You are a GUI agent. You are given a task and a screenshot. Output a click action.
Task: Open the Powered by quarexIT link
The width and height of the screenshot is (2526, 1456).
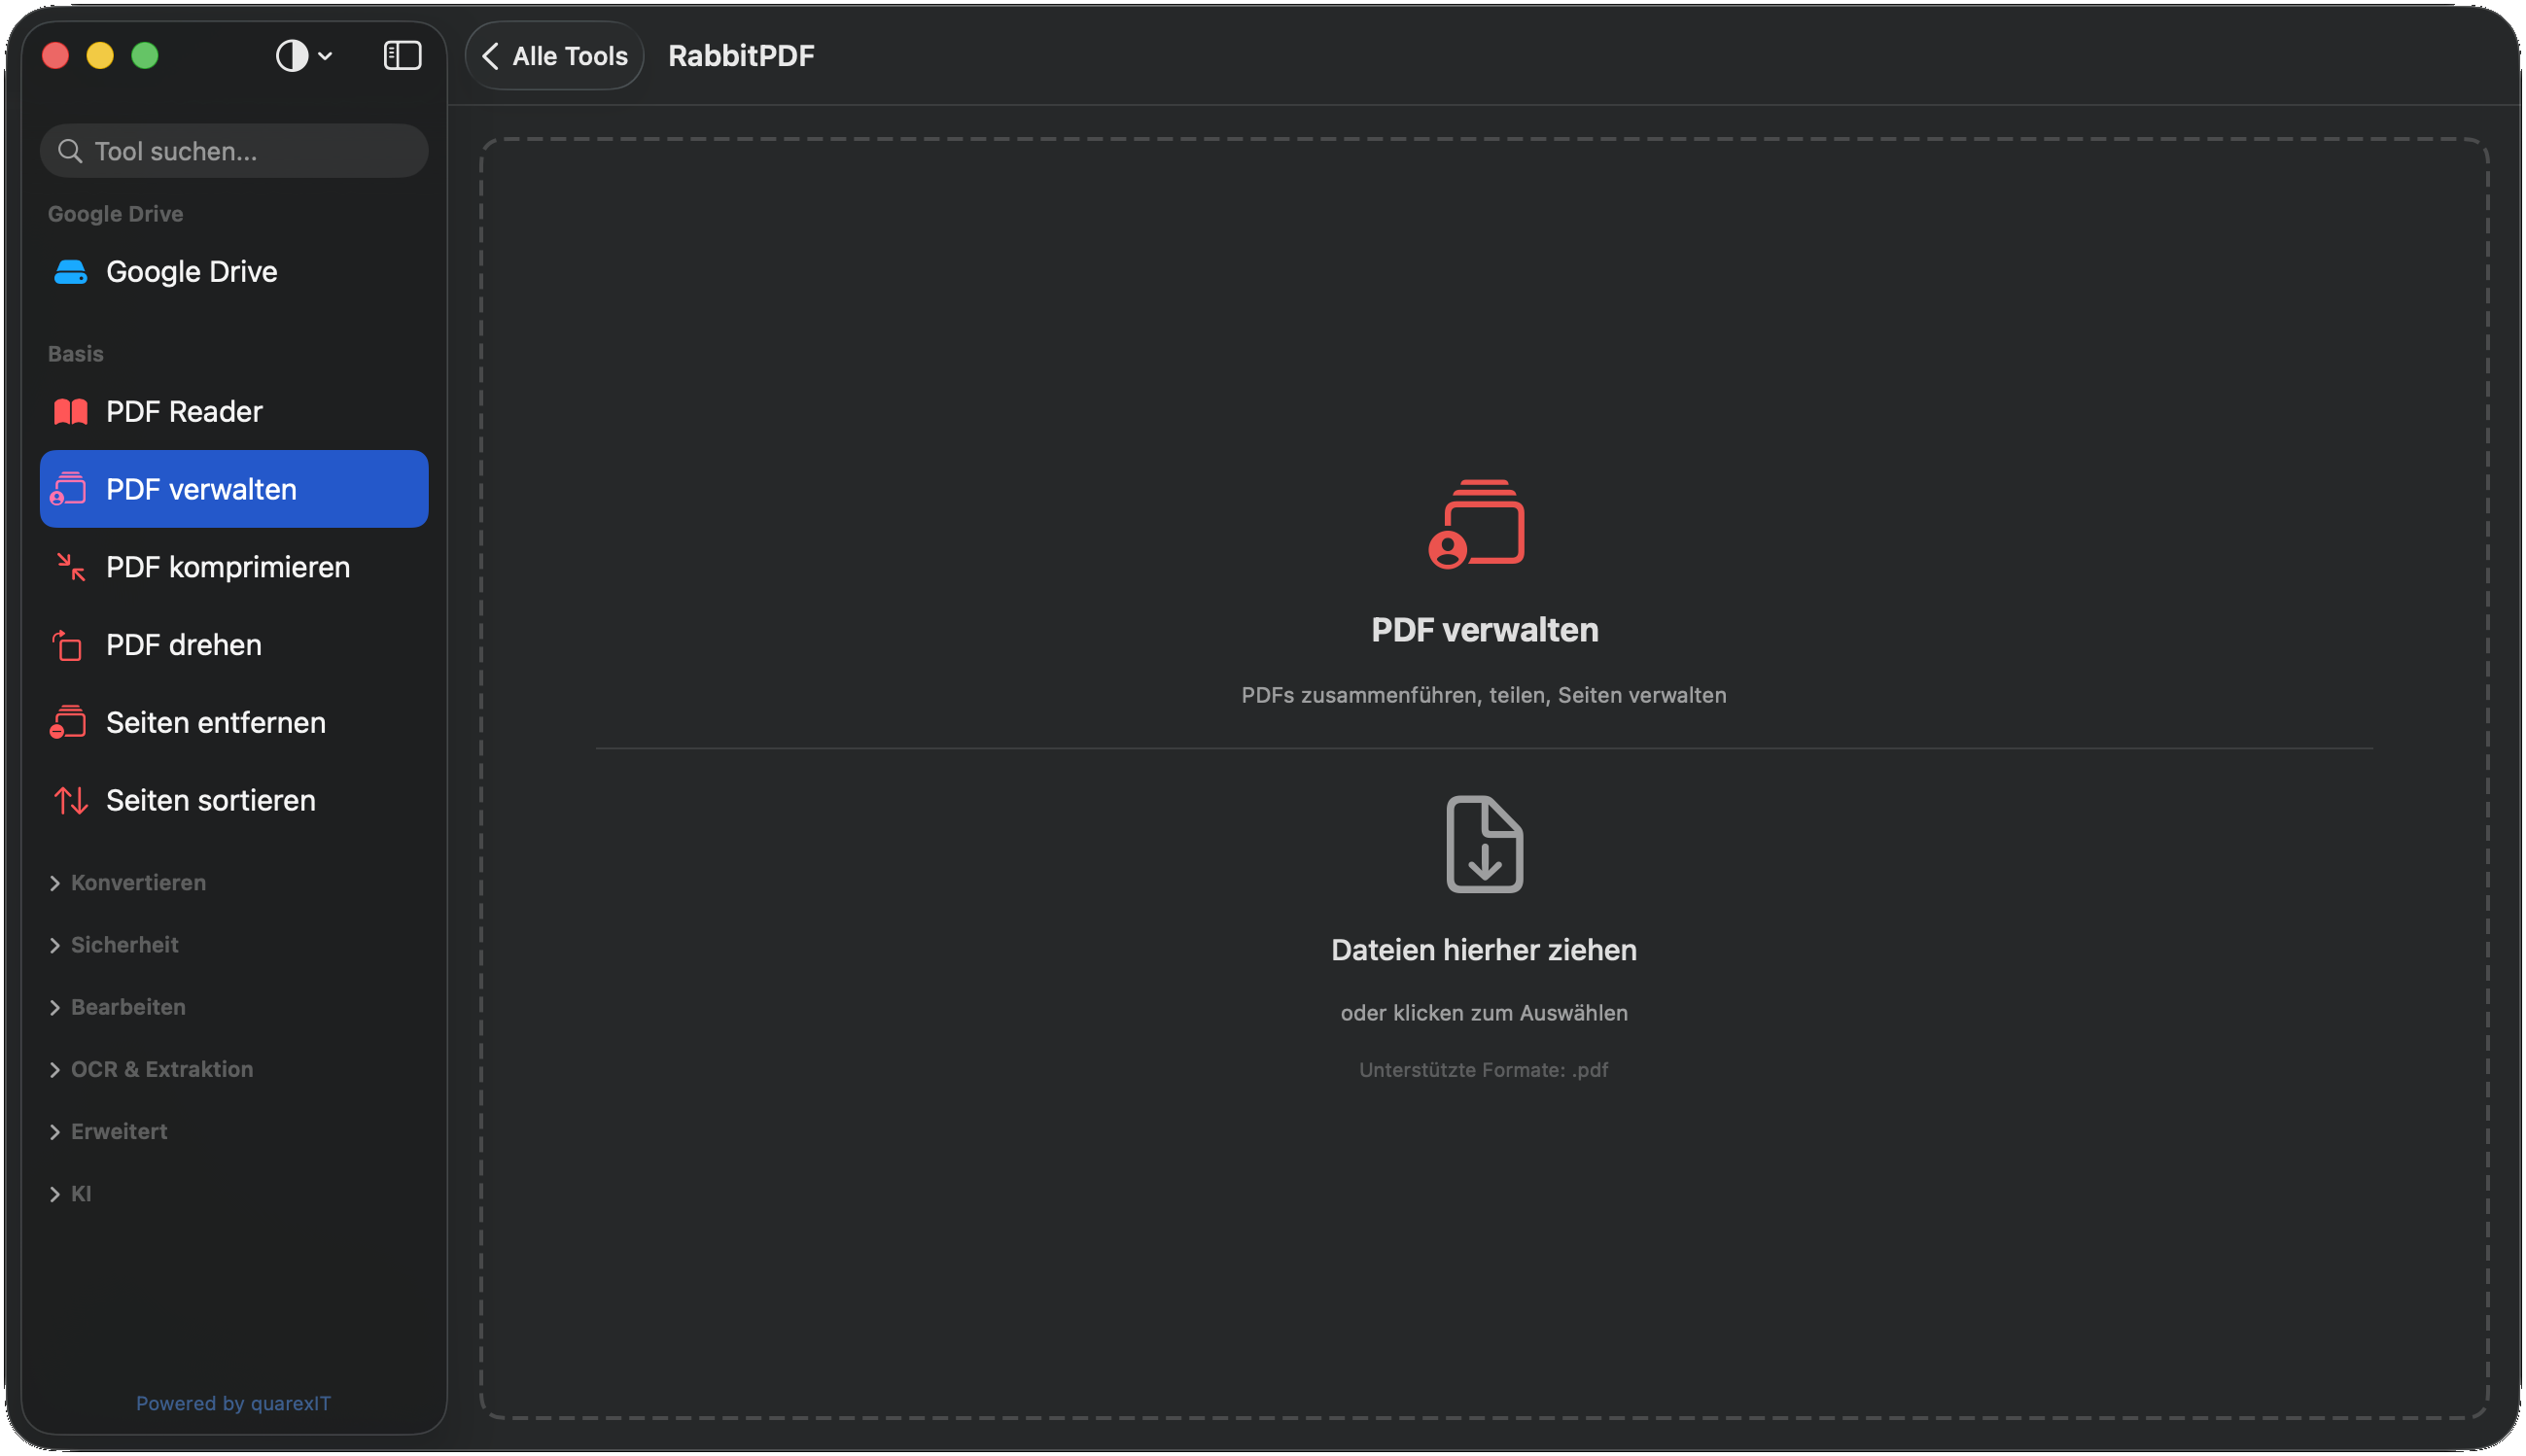233,1403
